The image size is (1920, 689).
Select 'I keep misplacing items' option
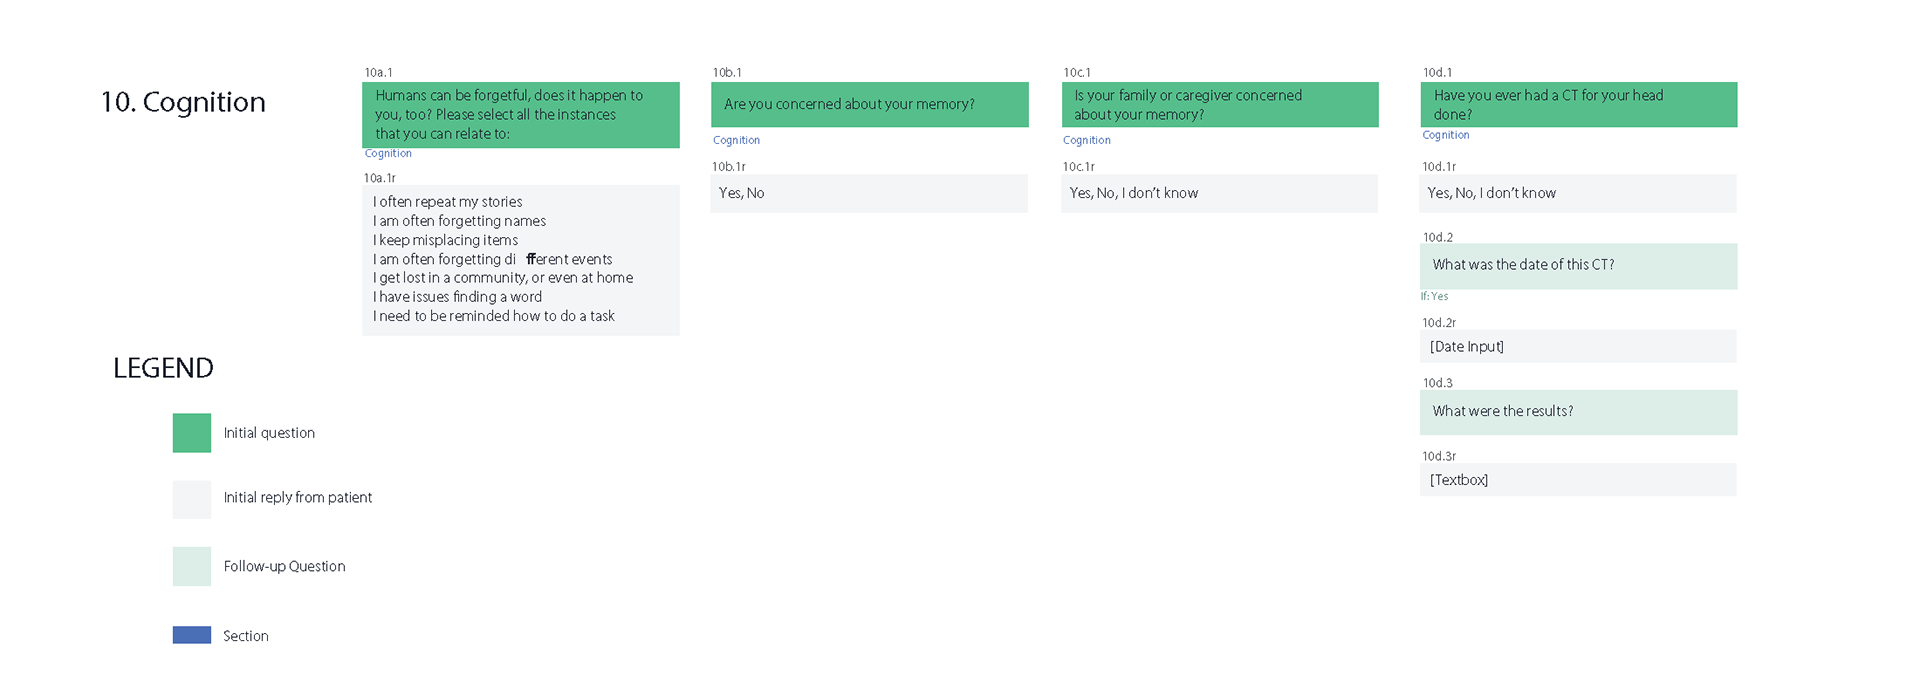coord(446,240)
